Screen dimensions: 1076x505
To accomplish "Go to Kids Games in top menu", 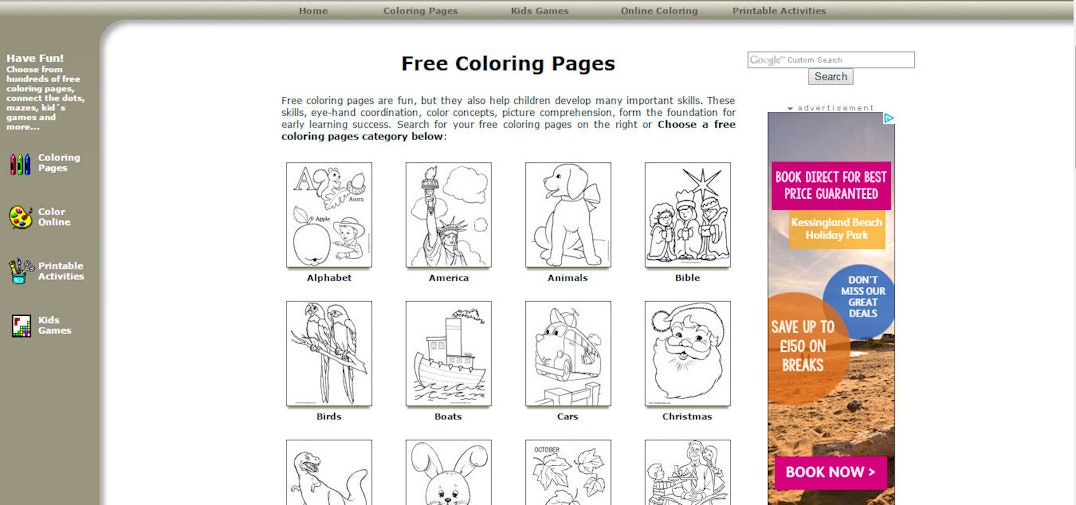I will point(539,11).
